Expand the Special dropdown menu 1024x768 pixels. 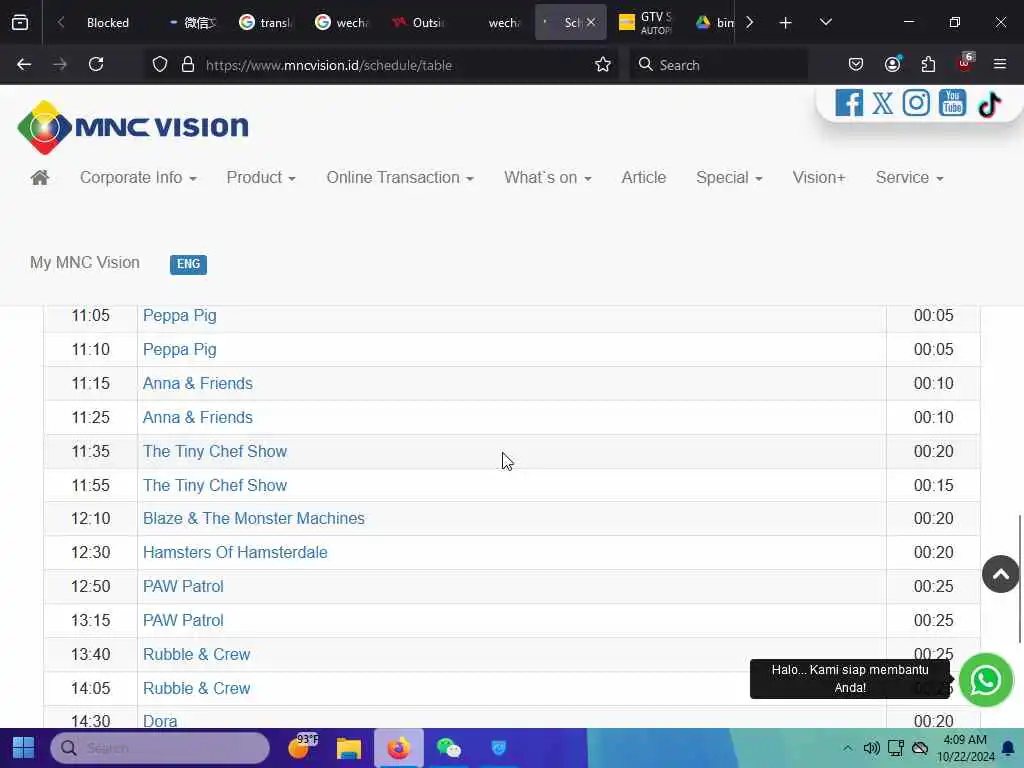tap(729, 178)
